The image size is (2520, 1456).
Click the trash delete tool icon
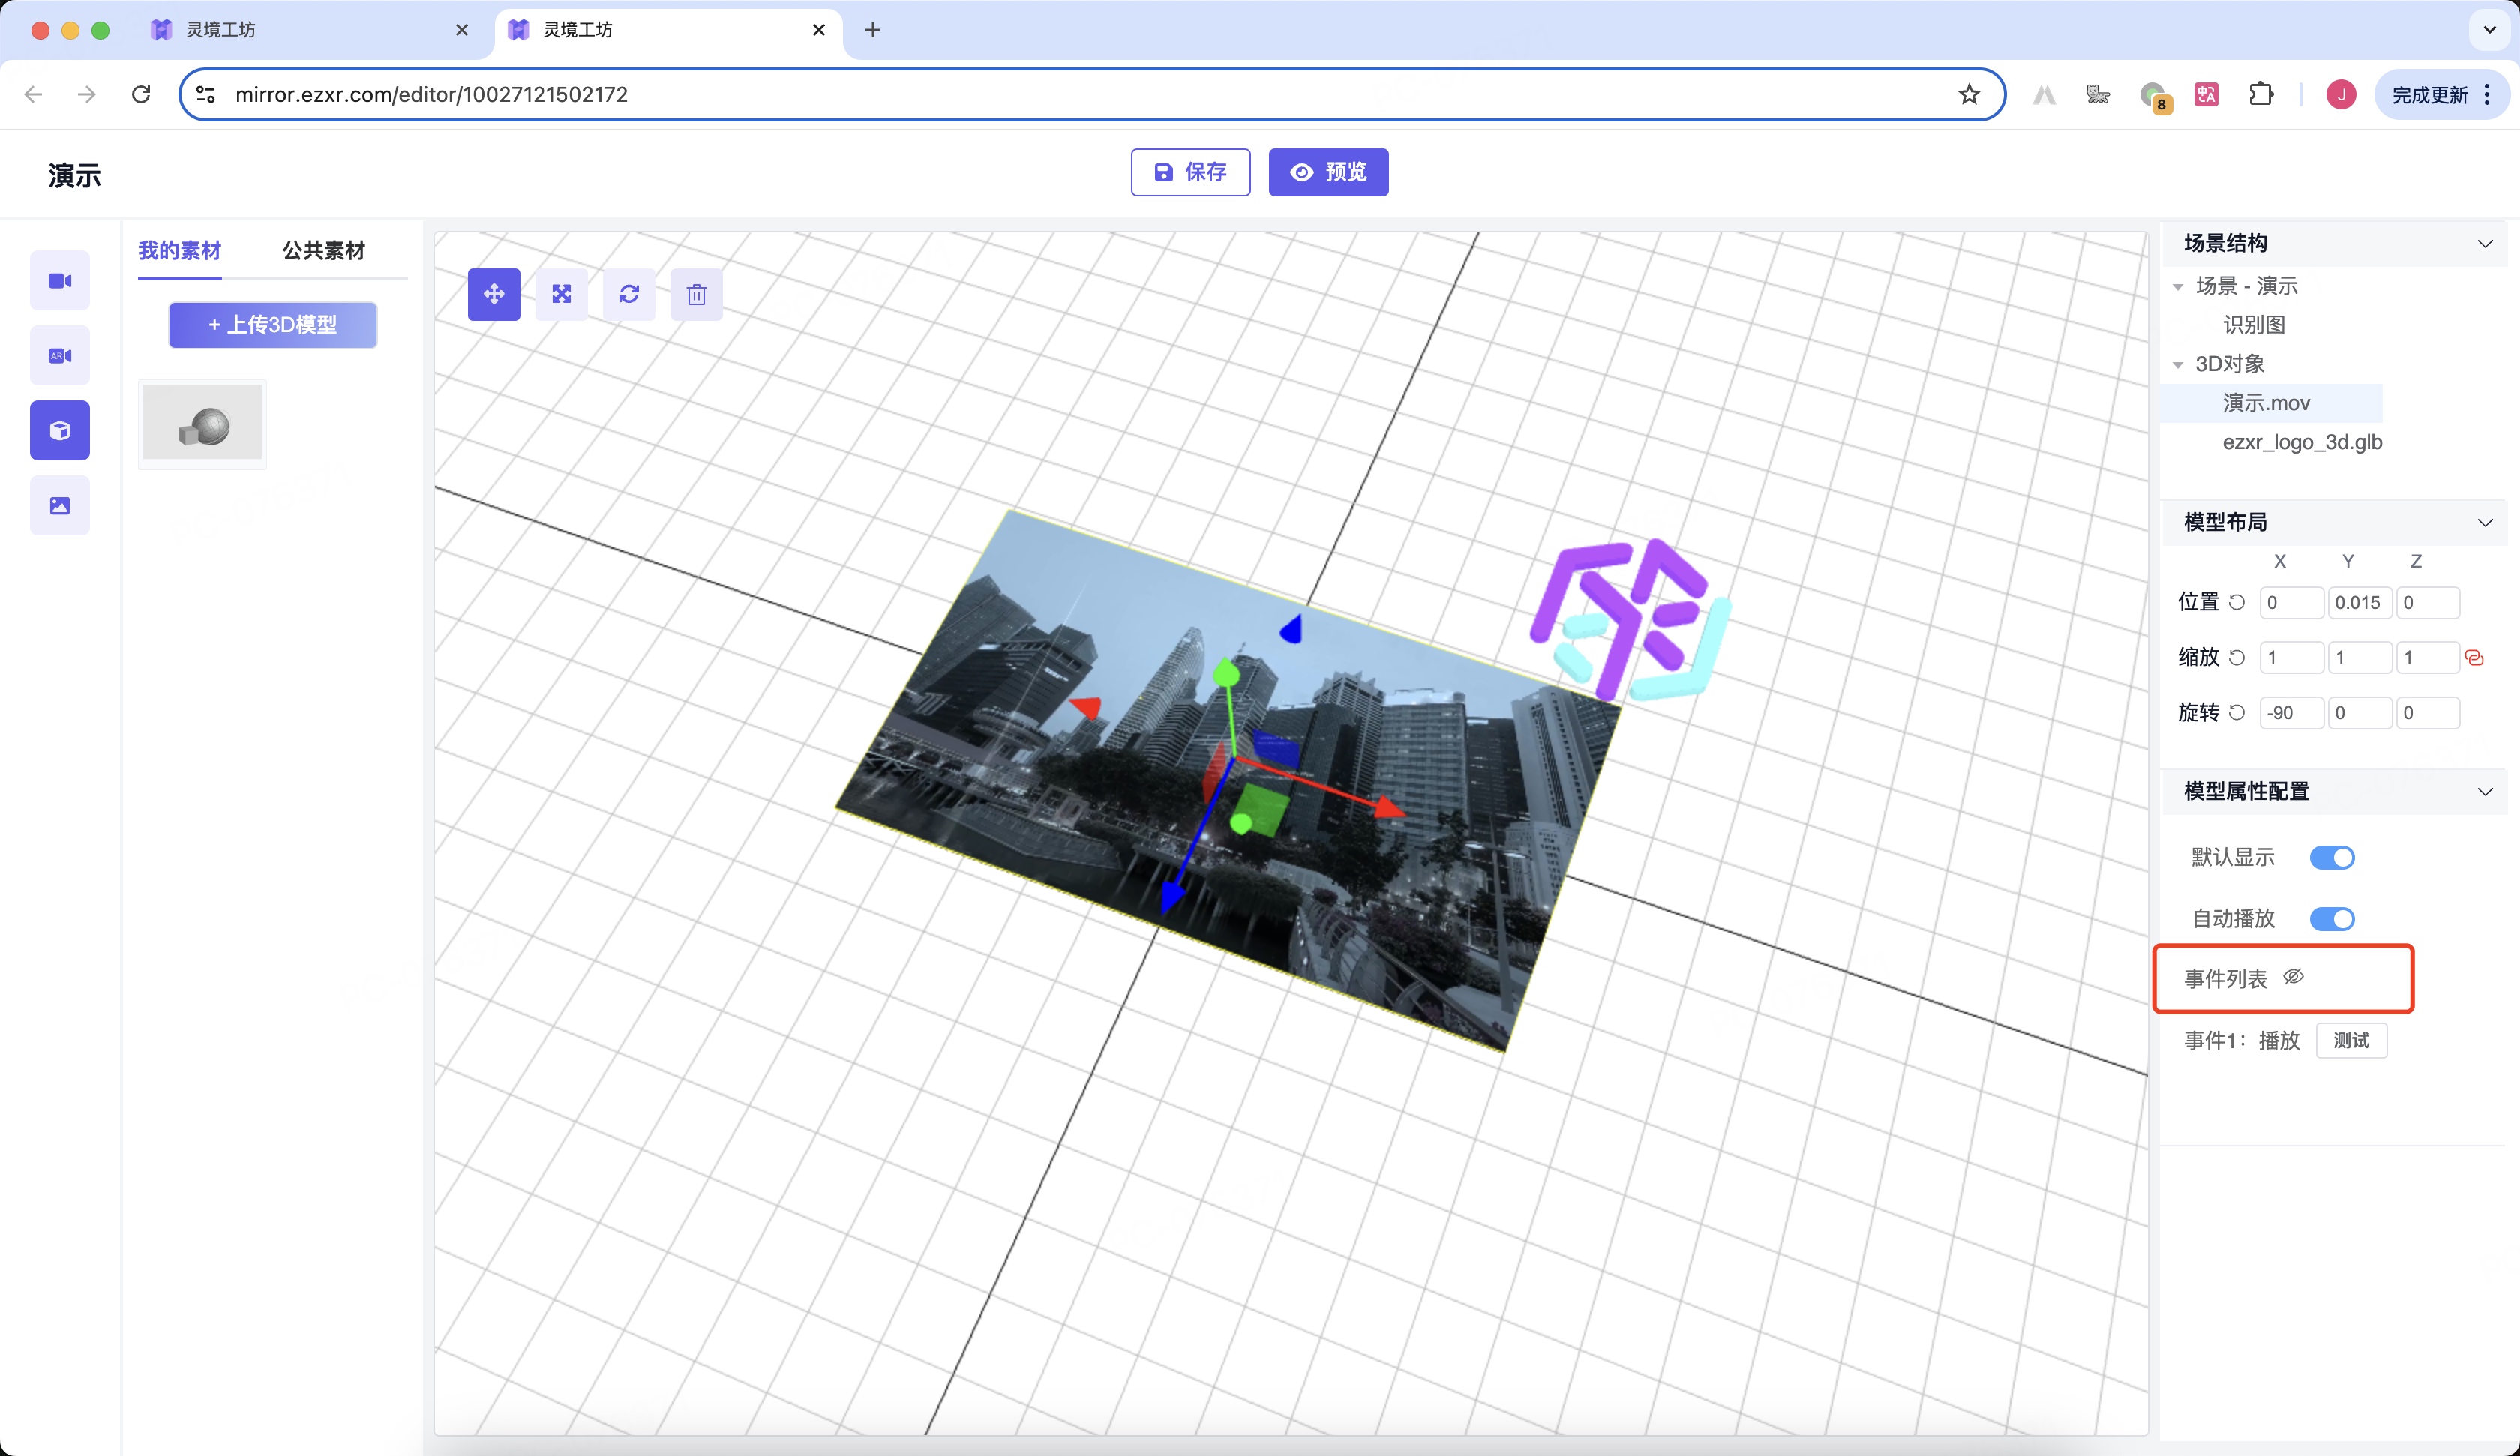coord(697,294)
